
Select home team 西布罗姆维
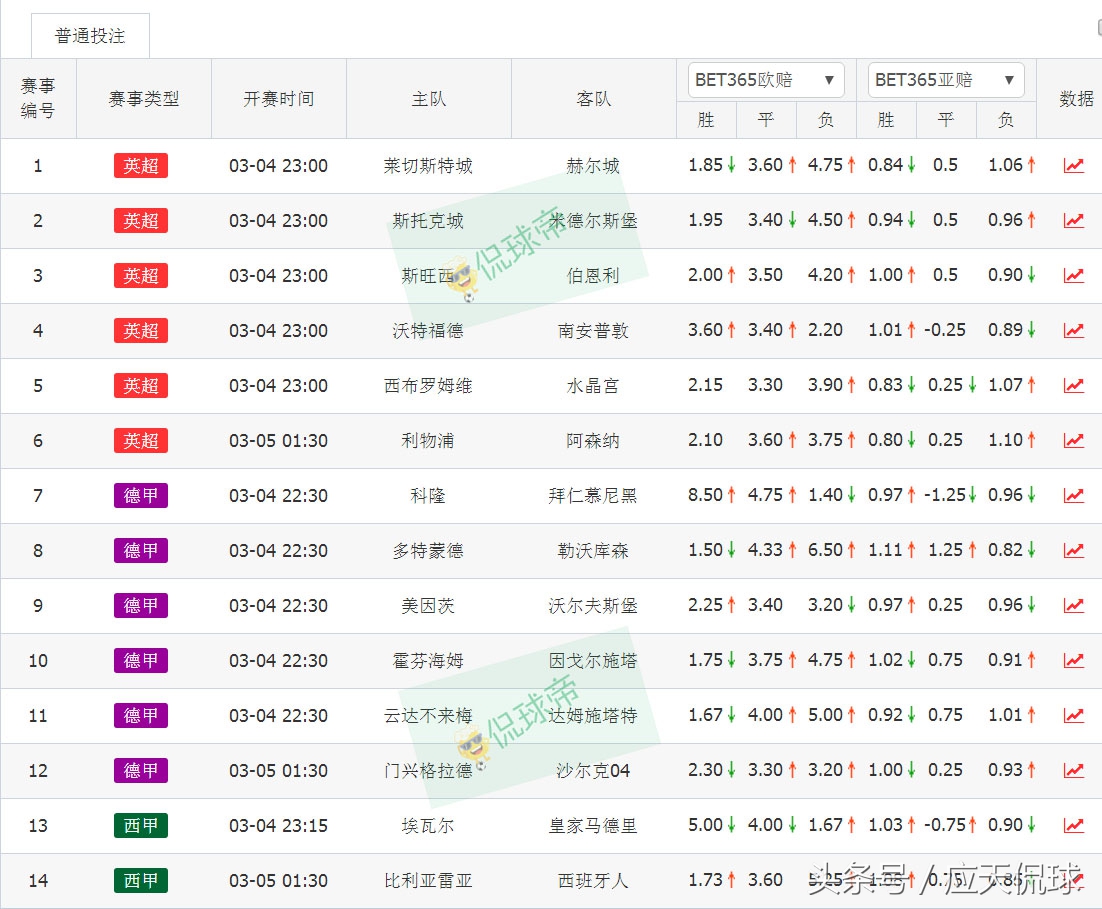(428, 385)
